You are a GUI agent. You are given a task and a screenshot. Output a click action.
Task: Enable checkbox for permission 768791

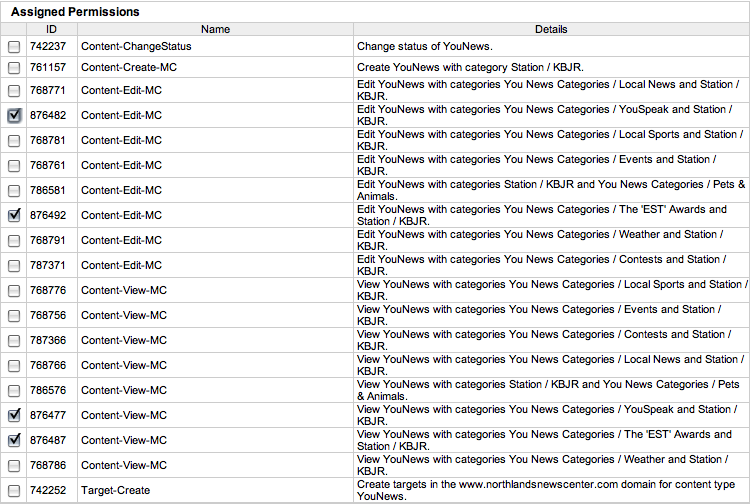[14, 241]
